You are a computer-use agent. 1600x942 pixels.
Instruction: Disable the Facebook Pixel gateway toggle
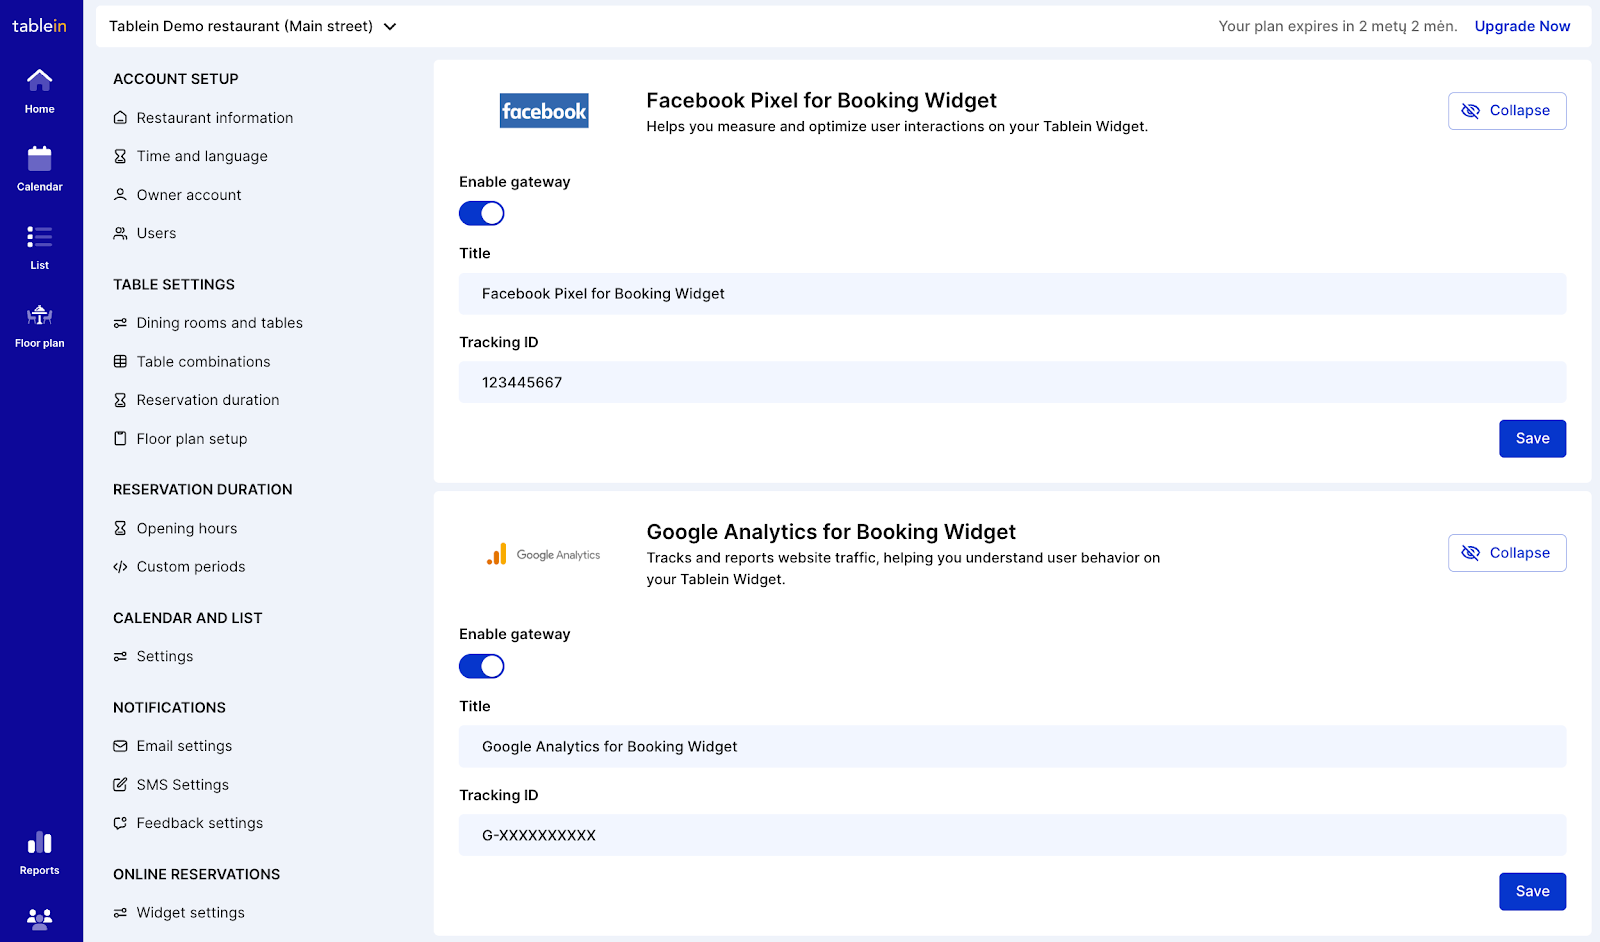coord(482,214)
